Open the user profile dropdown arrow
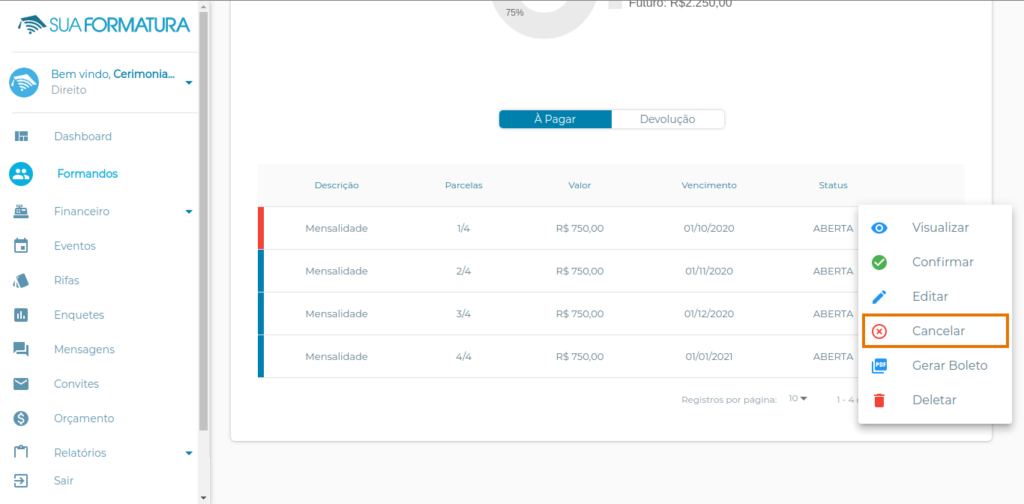 click(x=189, y=82)
